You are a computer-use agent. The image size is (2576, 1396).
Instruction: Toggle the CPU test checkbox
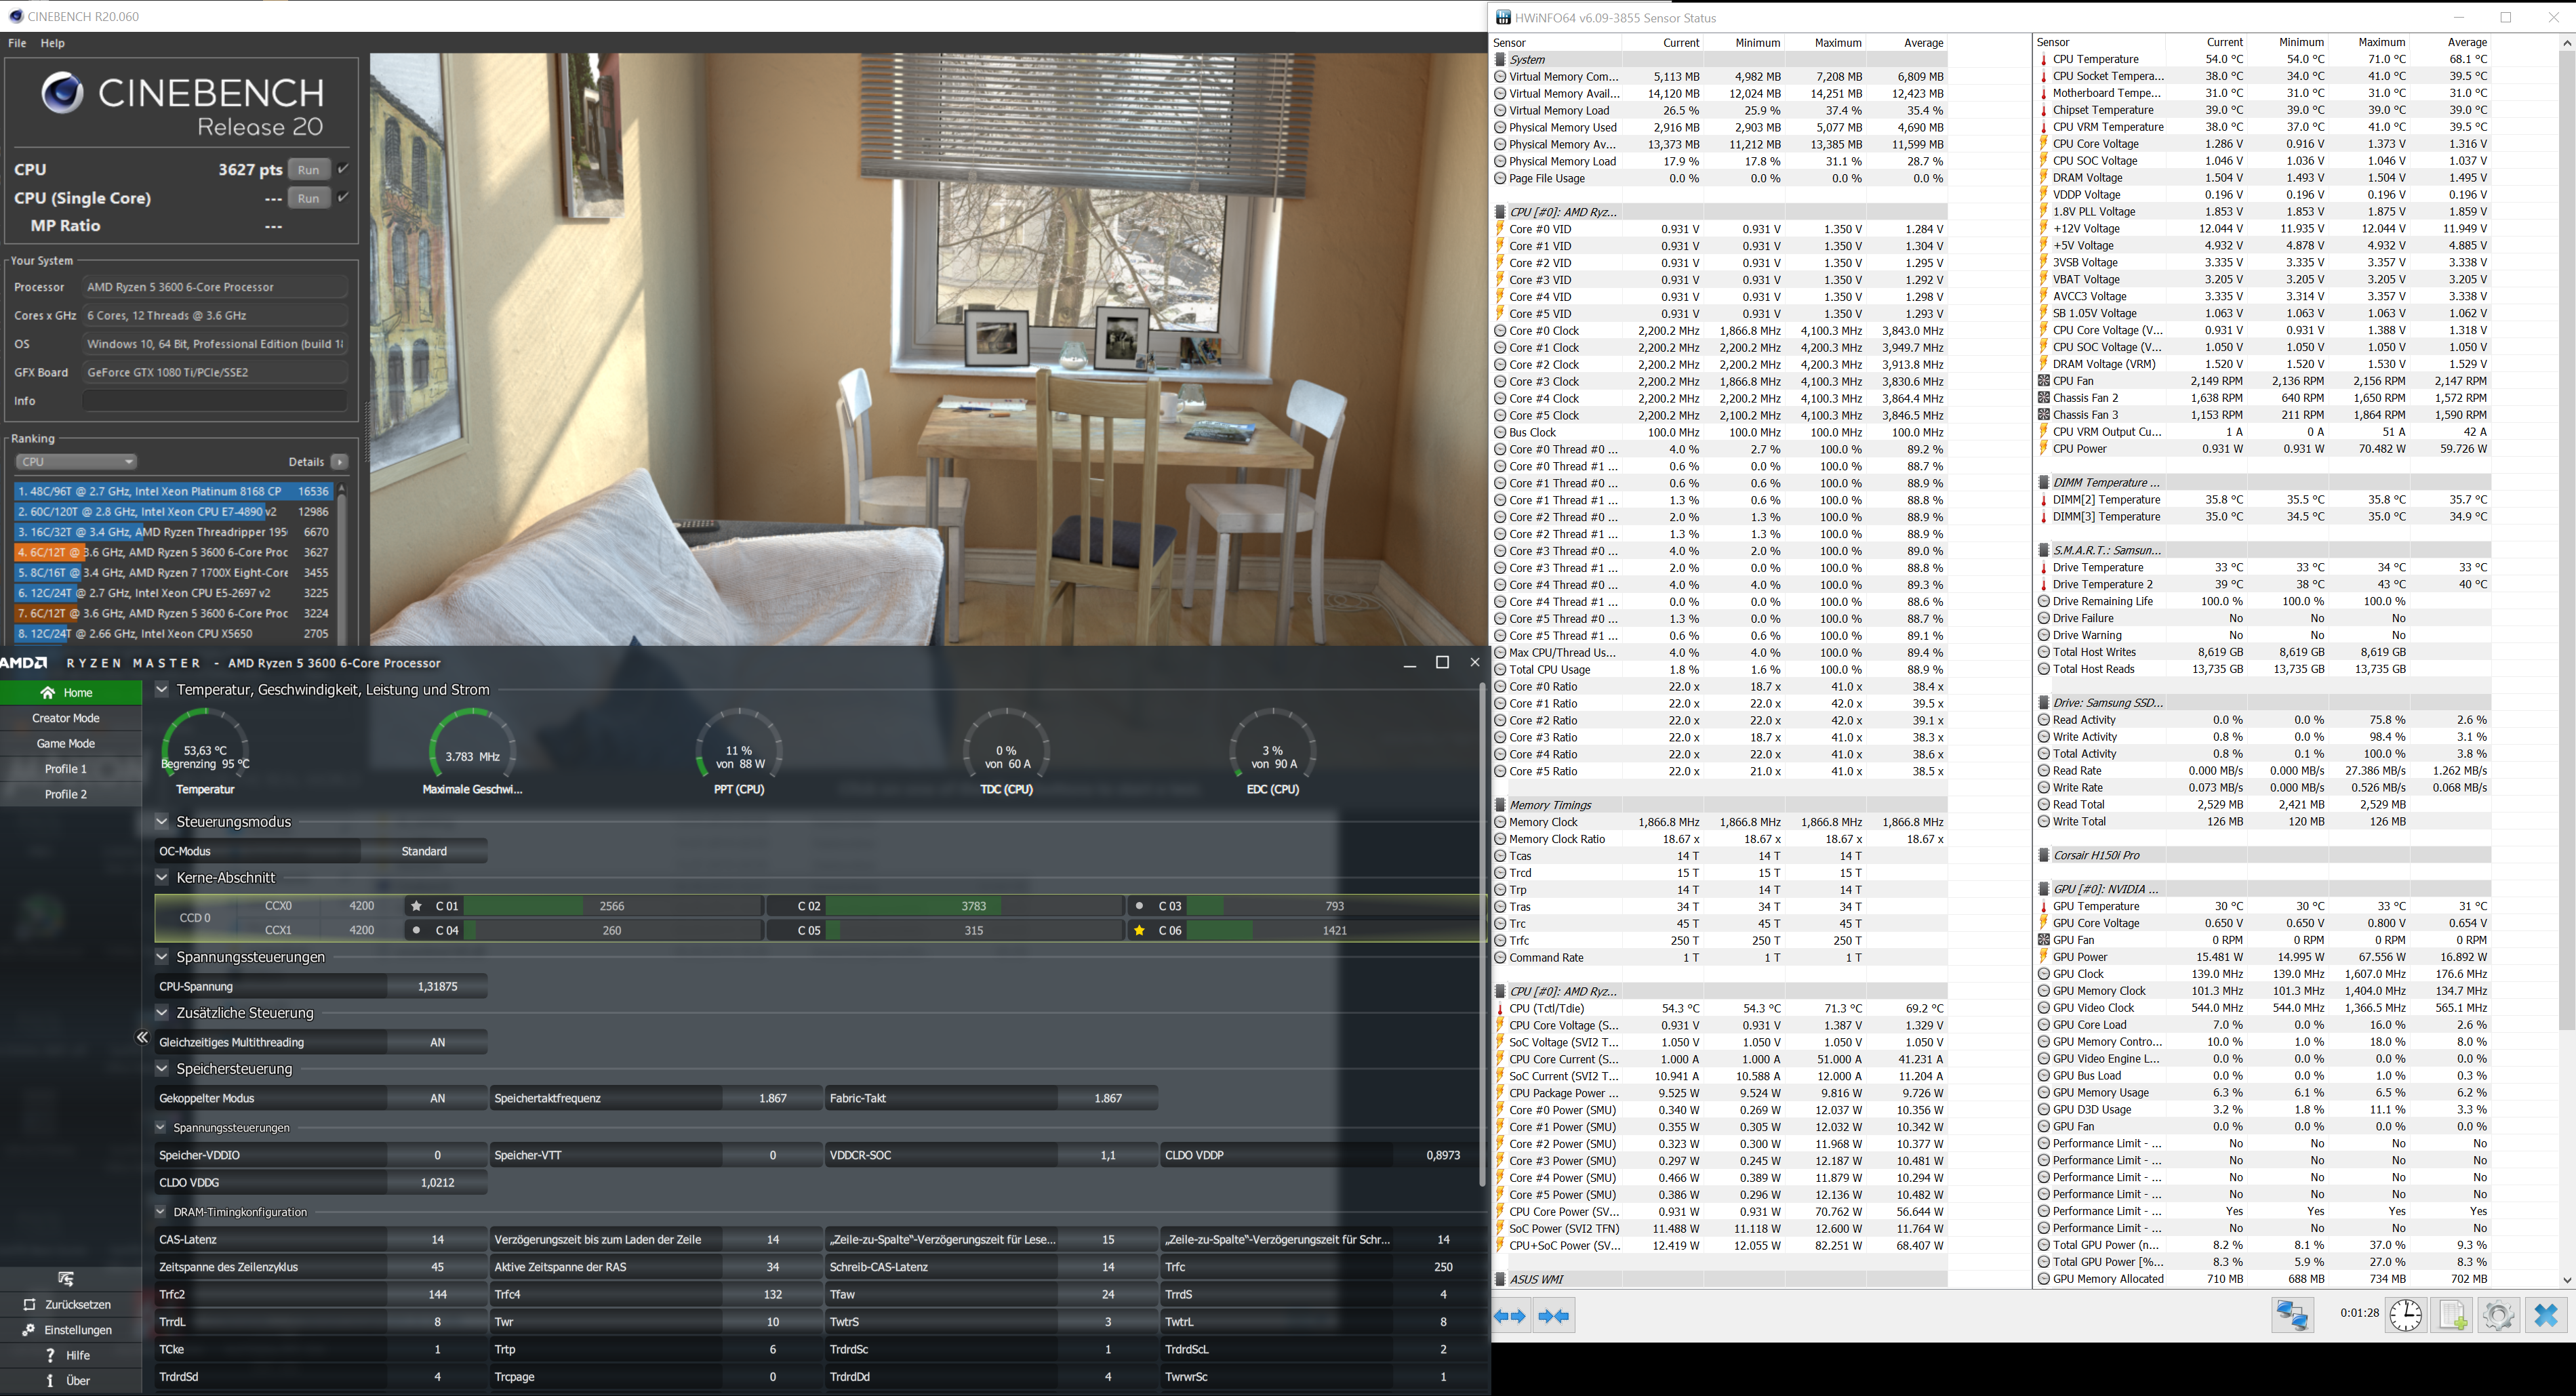[x=343, y=168]
